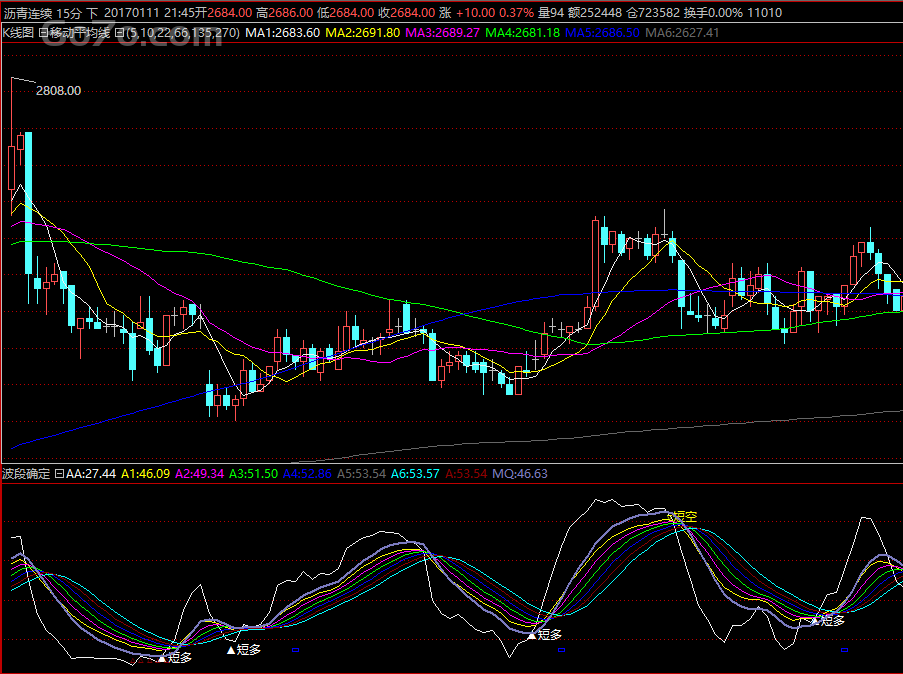Collapse the 移动平均线 indicator box
903x674 pixels.
(x=44, y=33)
